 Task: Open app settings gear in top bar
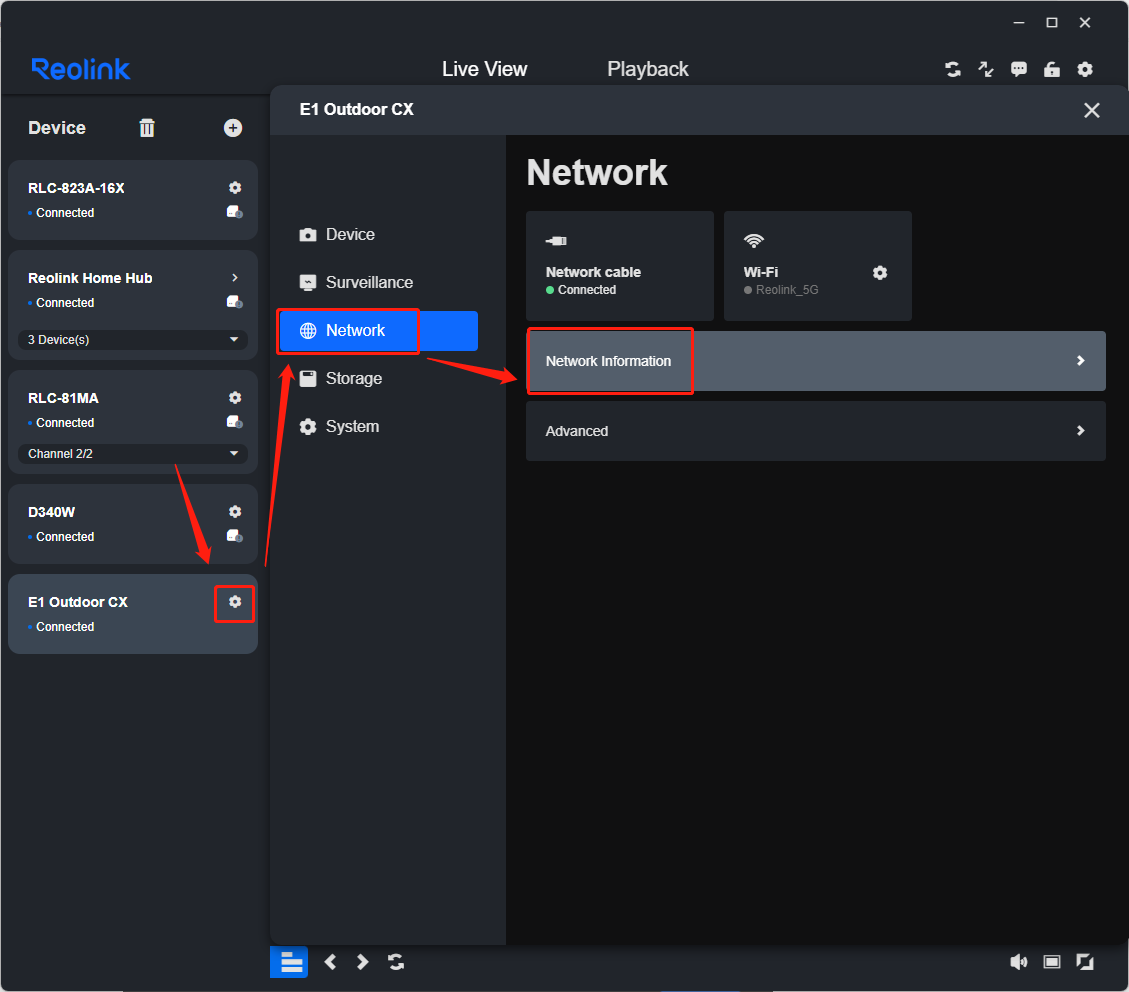click(1085, 69)
